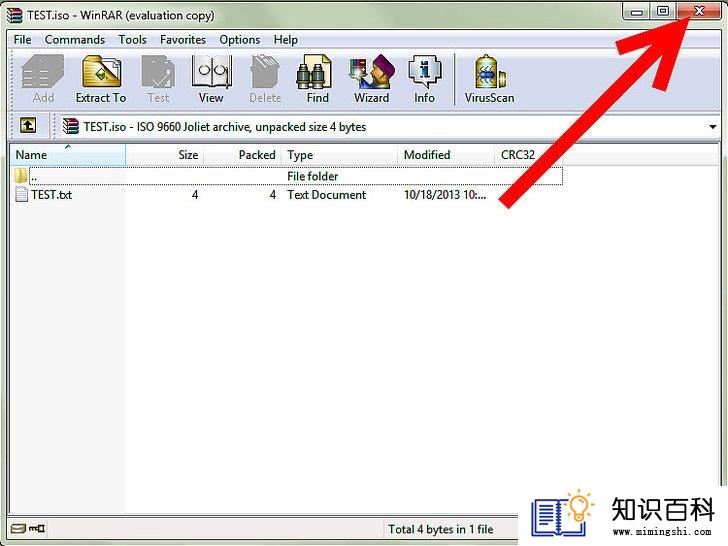
Task: Click the key icon in status bar
Action: 37,528
